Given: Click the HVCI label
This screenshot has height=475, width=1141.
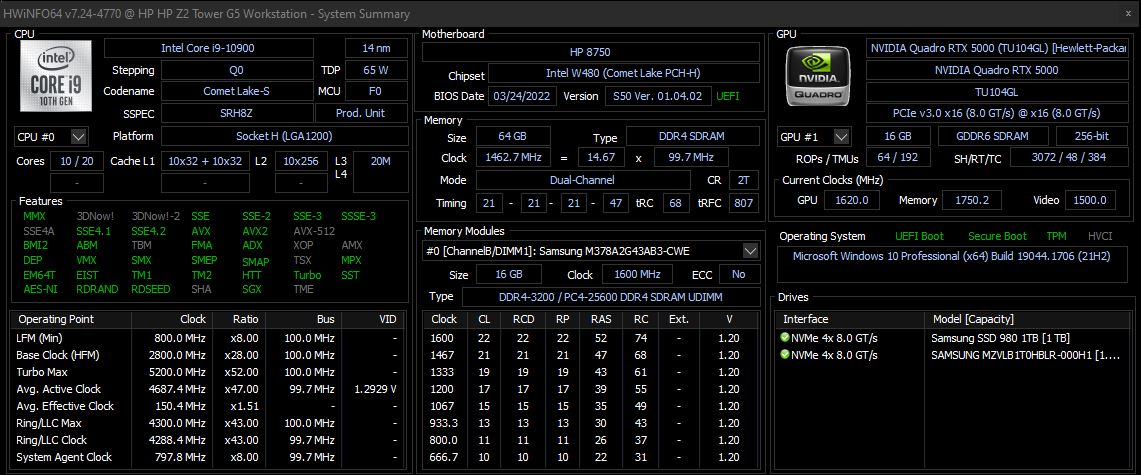Looking at the screenshot, I should (1100, 236).
